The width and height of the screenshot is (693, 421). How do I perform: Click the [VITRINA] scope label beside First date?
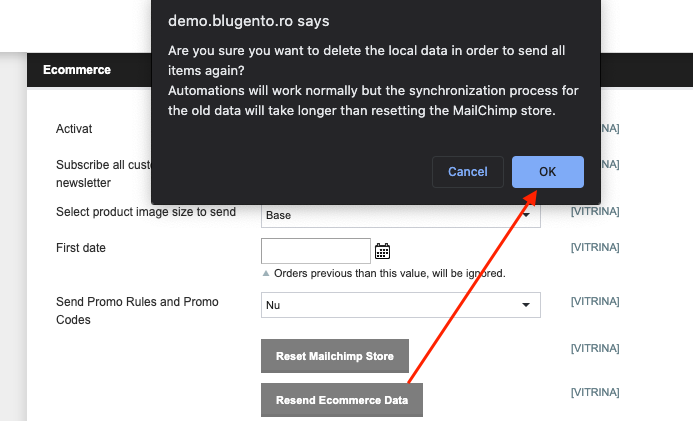pyautogui.click(x=595, y=247)
